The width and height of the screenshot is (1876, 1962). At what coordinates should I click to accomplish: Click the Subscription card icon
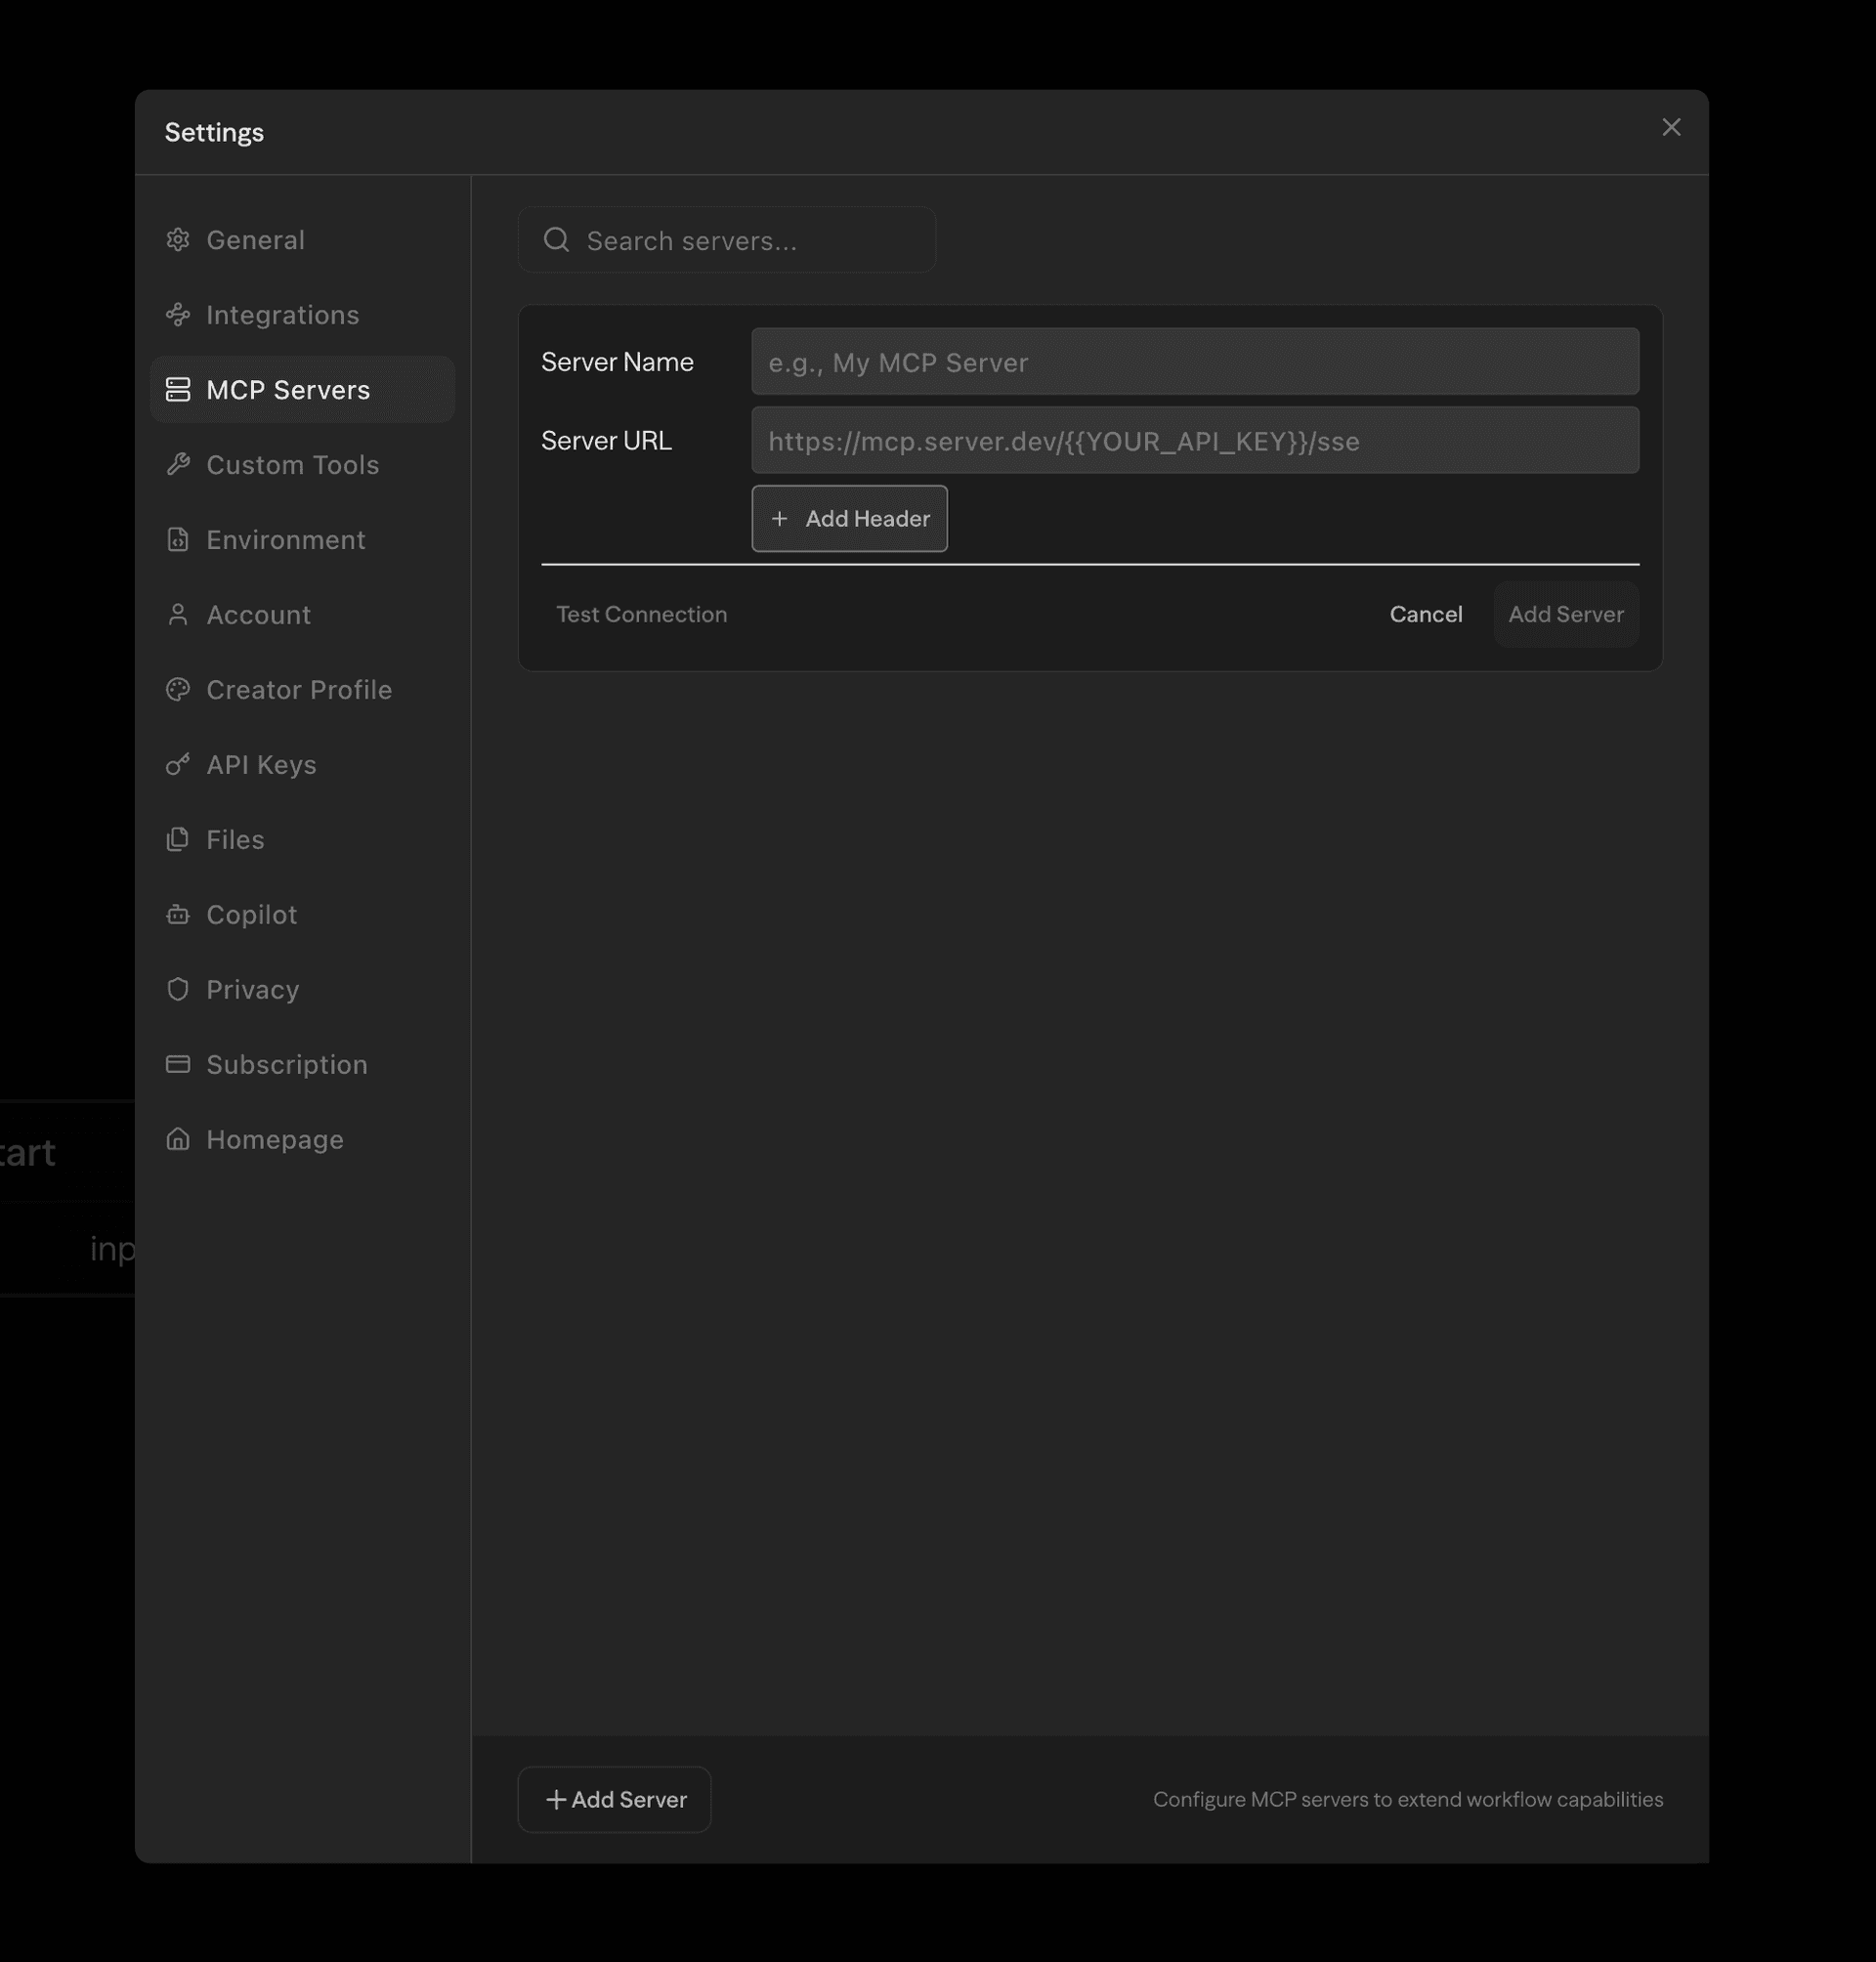[178, 1064]
